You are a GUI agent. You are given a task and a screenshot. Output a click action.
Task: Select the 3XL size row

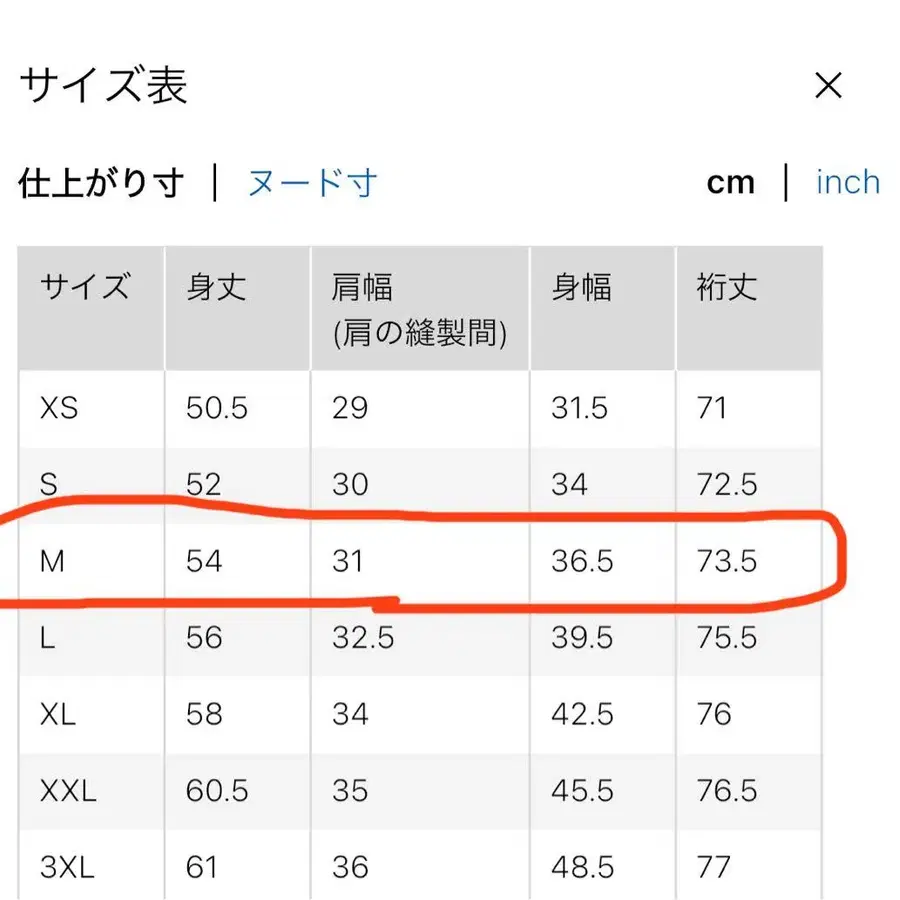(62, 866)
